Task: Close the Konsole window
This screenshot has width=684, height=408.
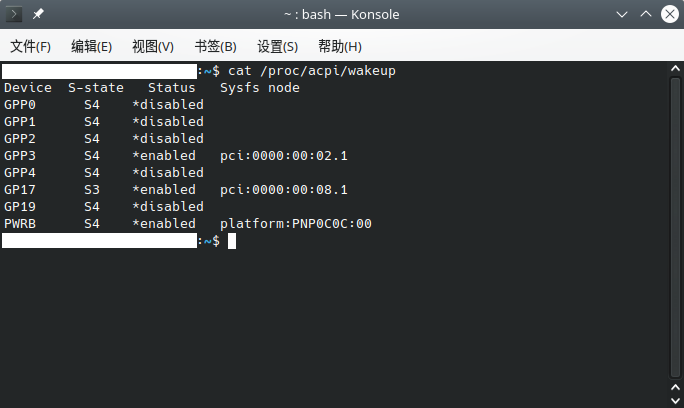Action: point(670,14)
